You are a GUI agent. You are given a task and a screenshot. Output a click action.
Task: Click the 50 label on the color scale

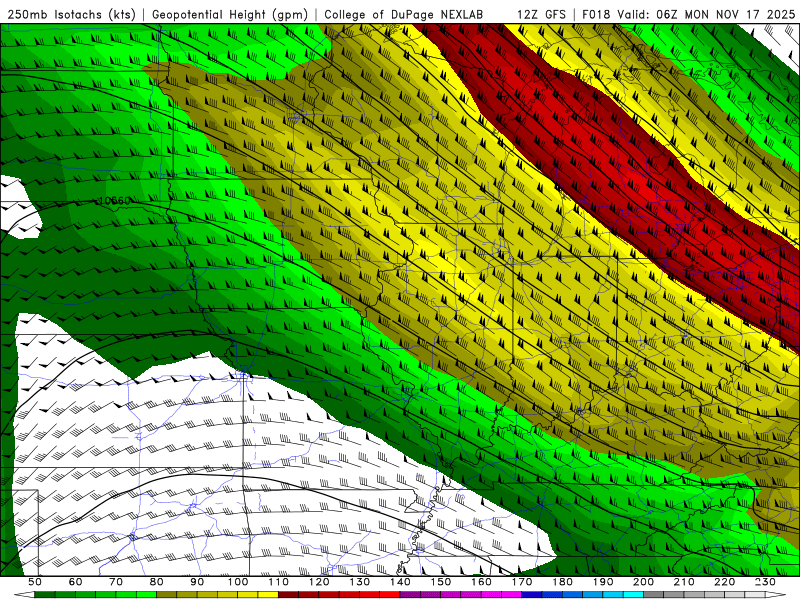pyautogui.click(x=35, y=582)
